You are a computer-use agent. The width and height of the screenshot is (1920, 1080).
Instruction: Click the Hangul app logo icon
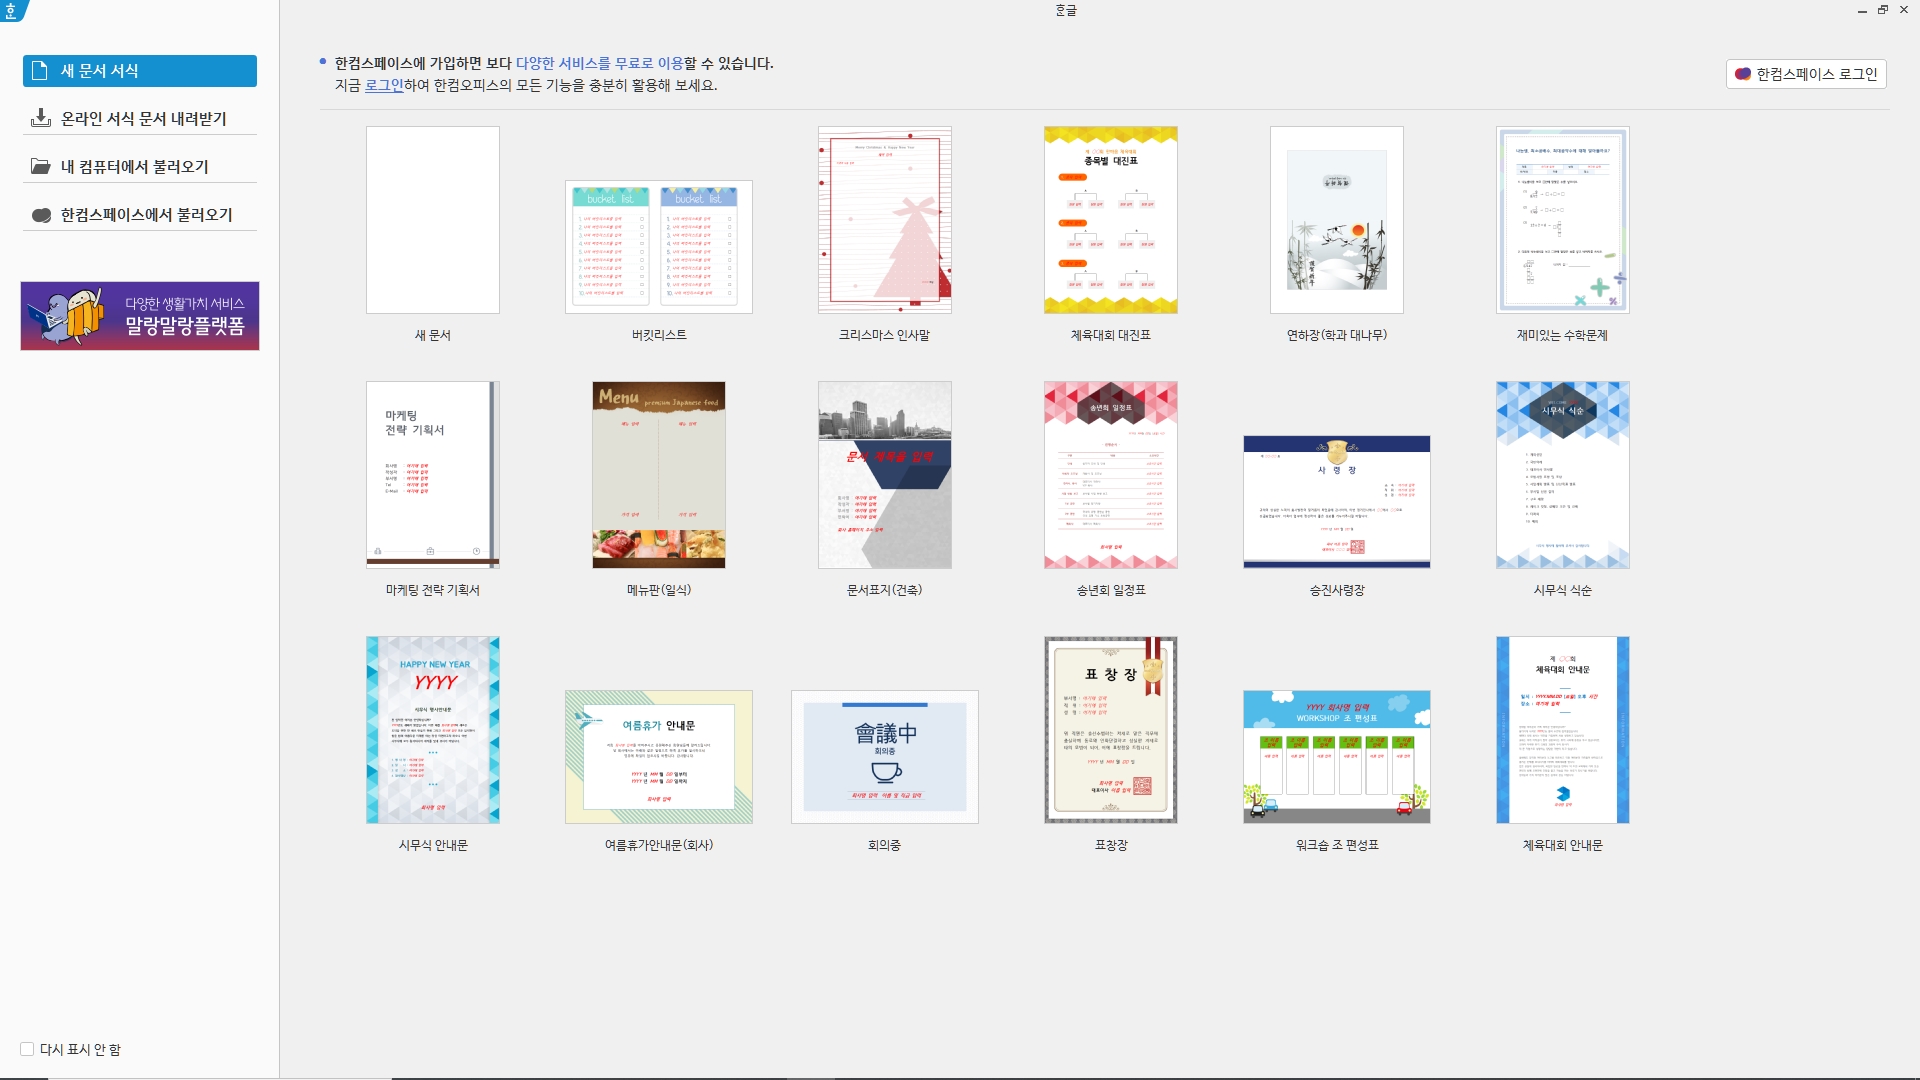coord(11,10)
